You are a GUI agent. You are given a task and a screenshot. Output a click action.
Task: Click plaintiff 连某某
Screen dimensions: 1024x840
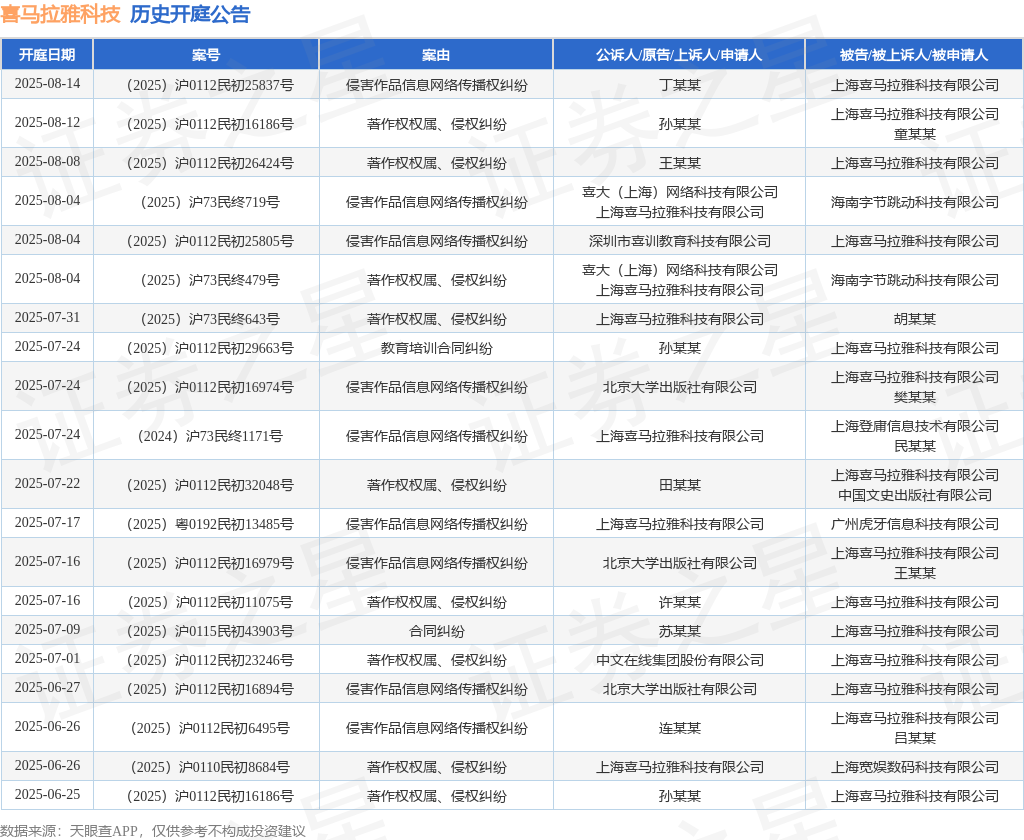[x=679, y=728]
